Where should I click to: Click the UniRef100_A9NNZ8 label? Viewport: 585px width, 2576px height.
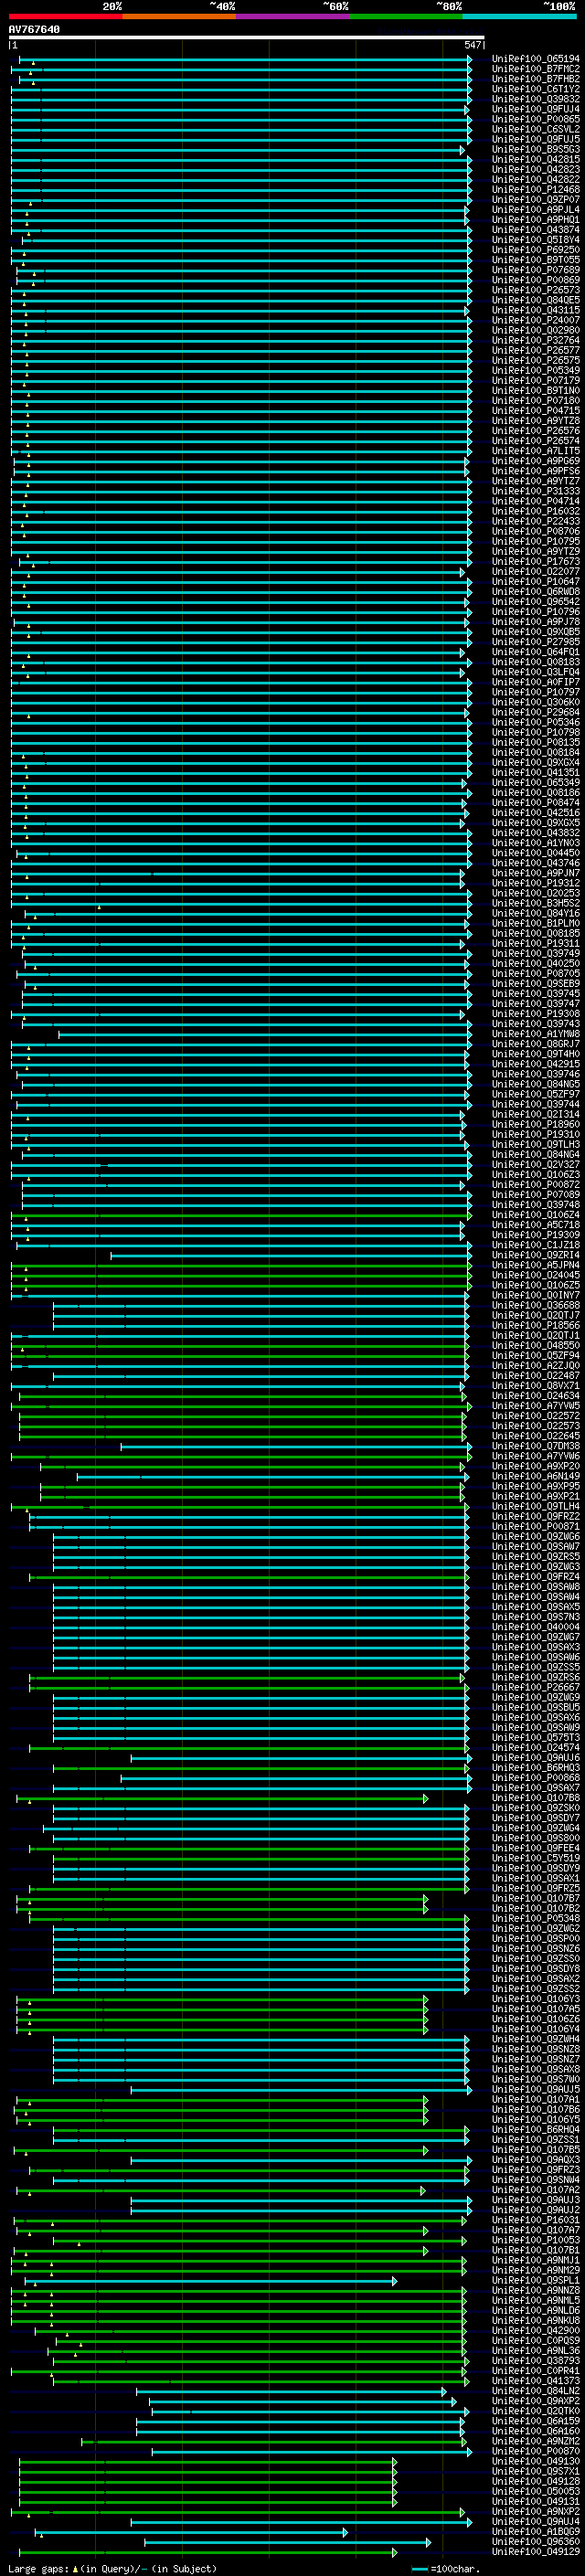[x=536, y=2290]
